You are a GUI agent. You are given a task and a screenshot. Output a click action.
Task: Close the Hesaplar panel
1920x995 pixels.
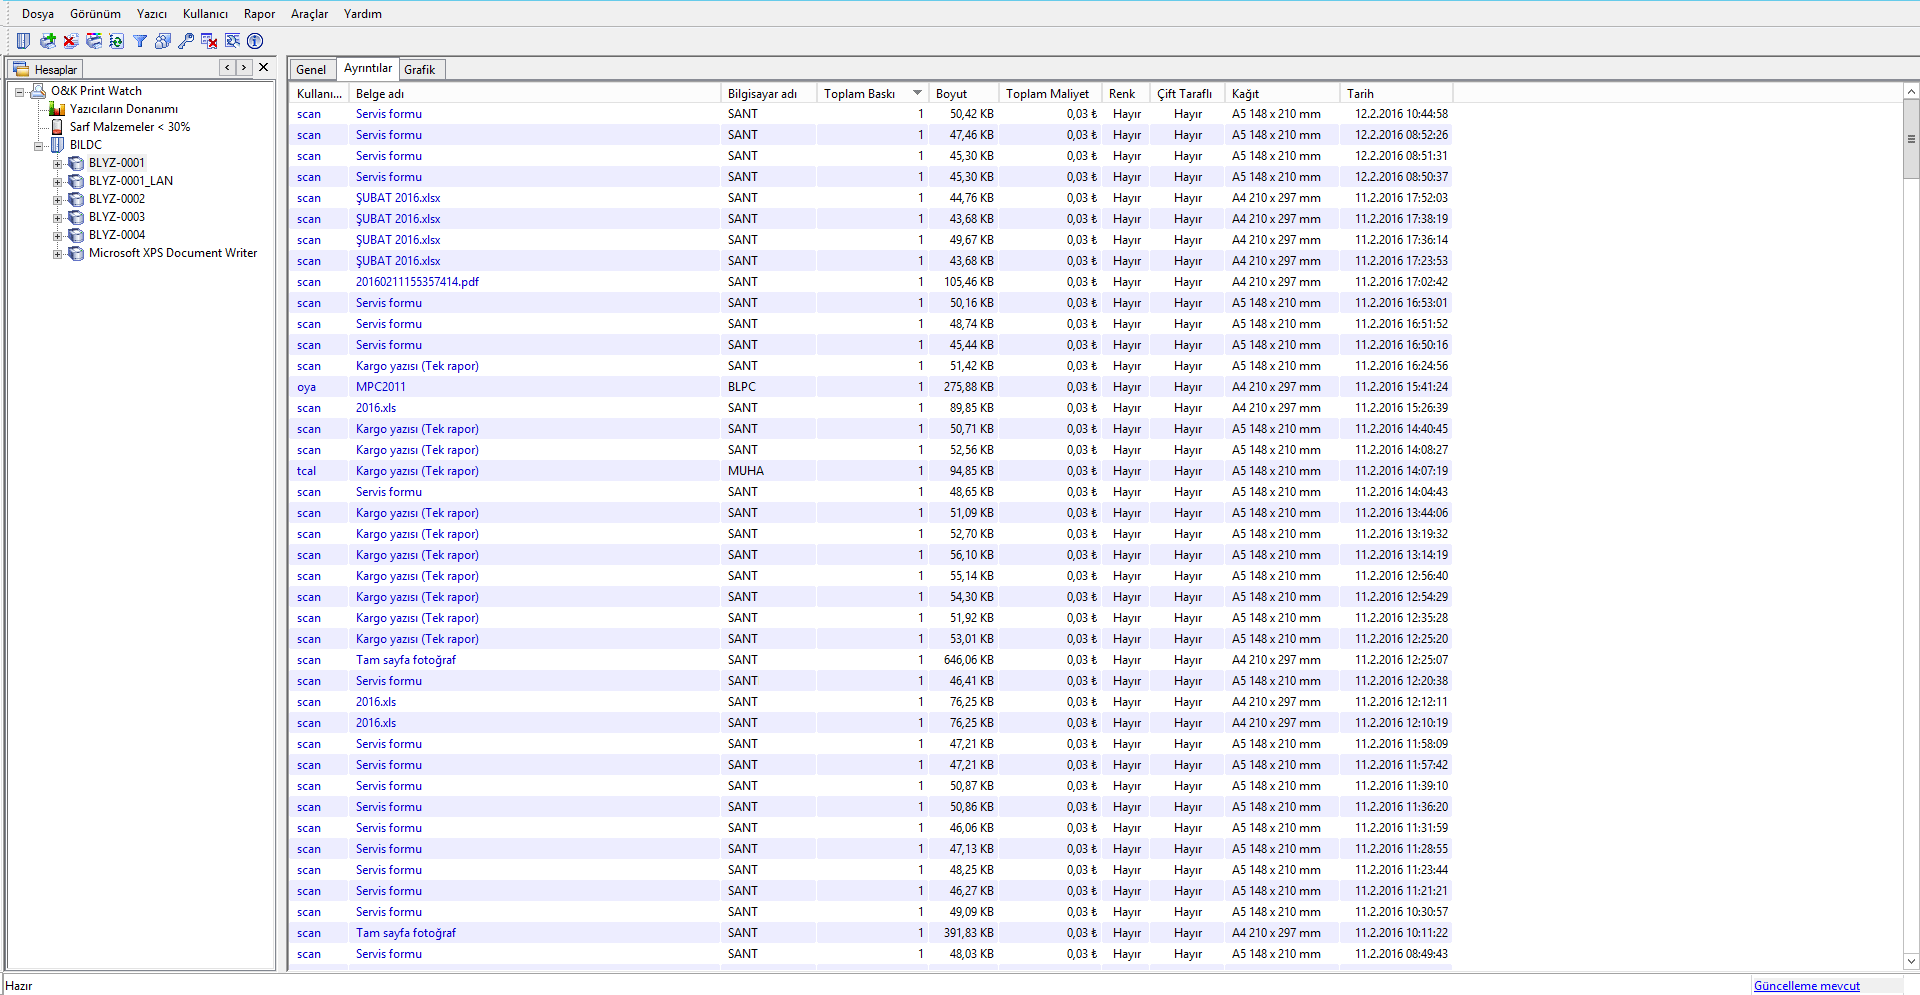(264, 68)
